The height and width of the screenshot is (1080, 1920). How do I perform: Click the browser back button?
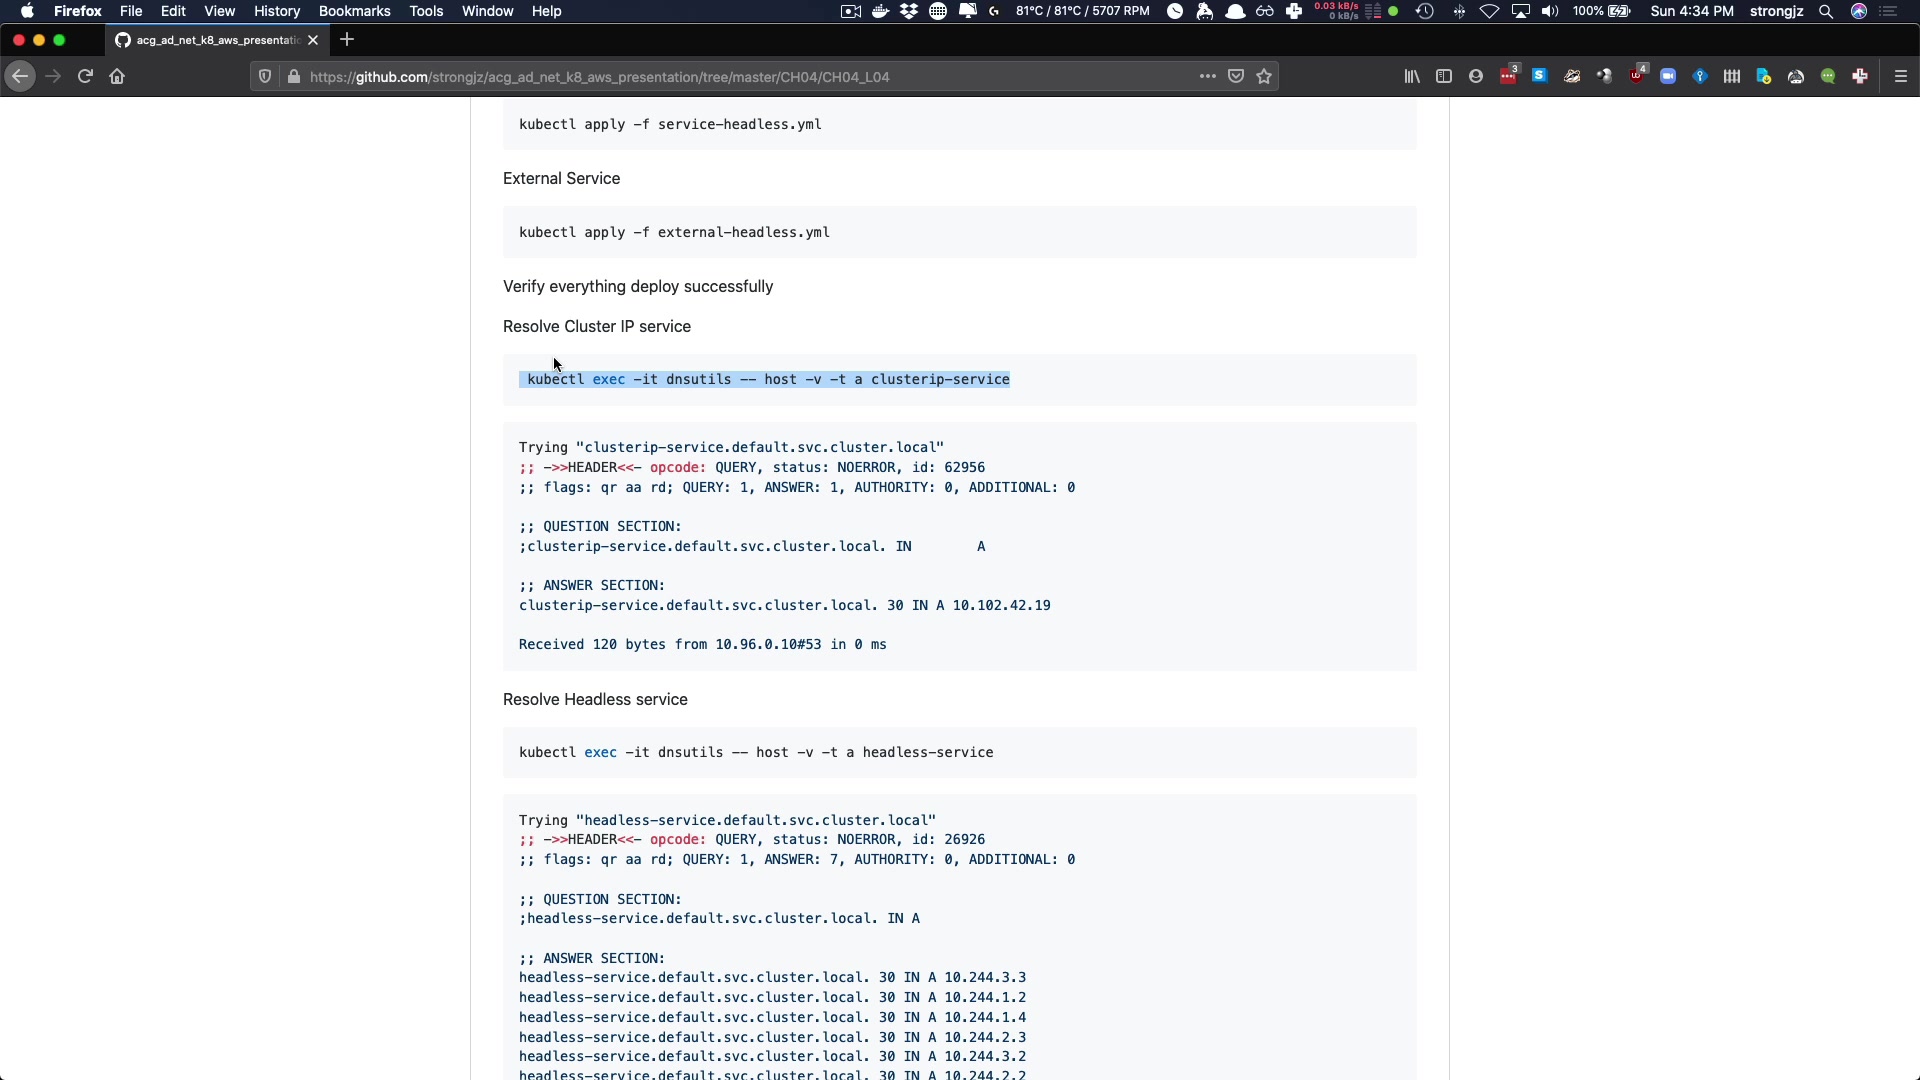20,76
